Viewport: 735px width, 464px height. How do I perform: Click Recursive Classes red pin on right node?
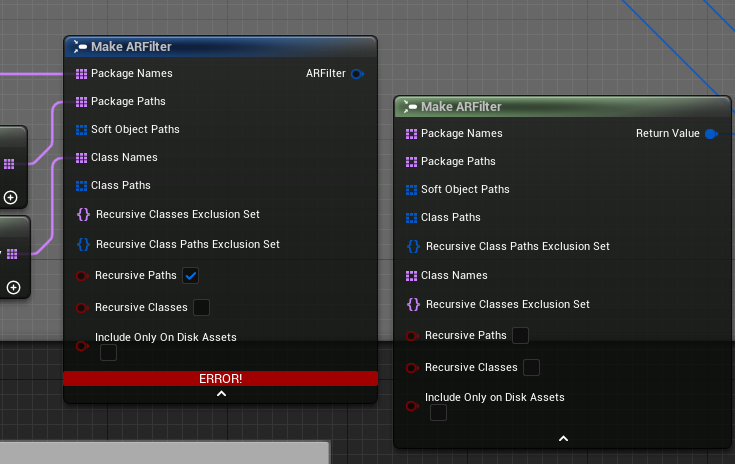click(412, 368)
